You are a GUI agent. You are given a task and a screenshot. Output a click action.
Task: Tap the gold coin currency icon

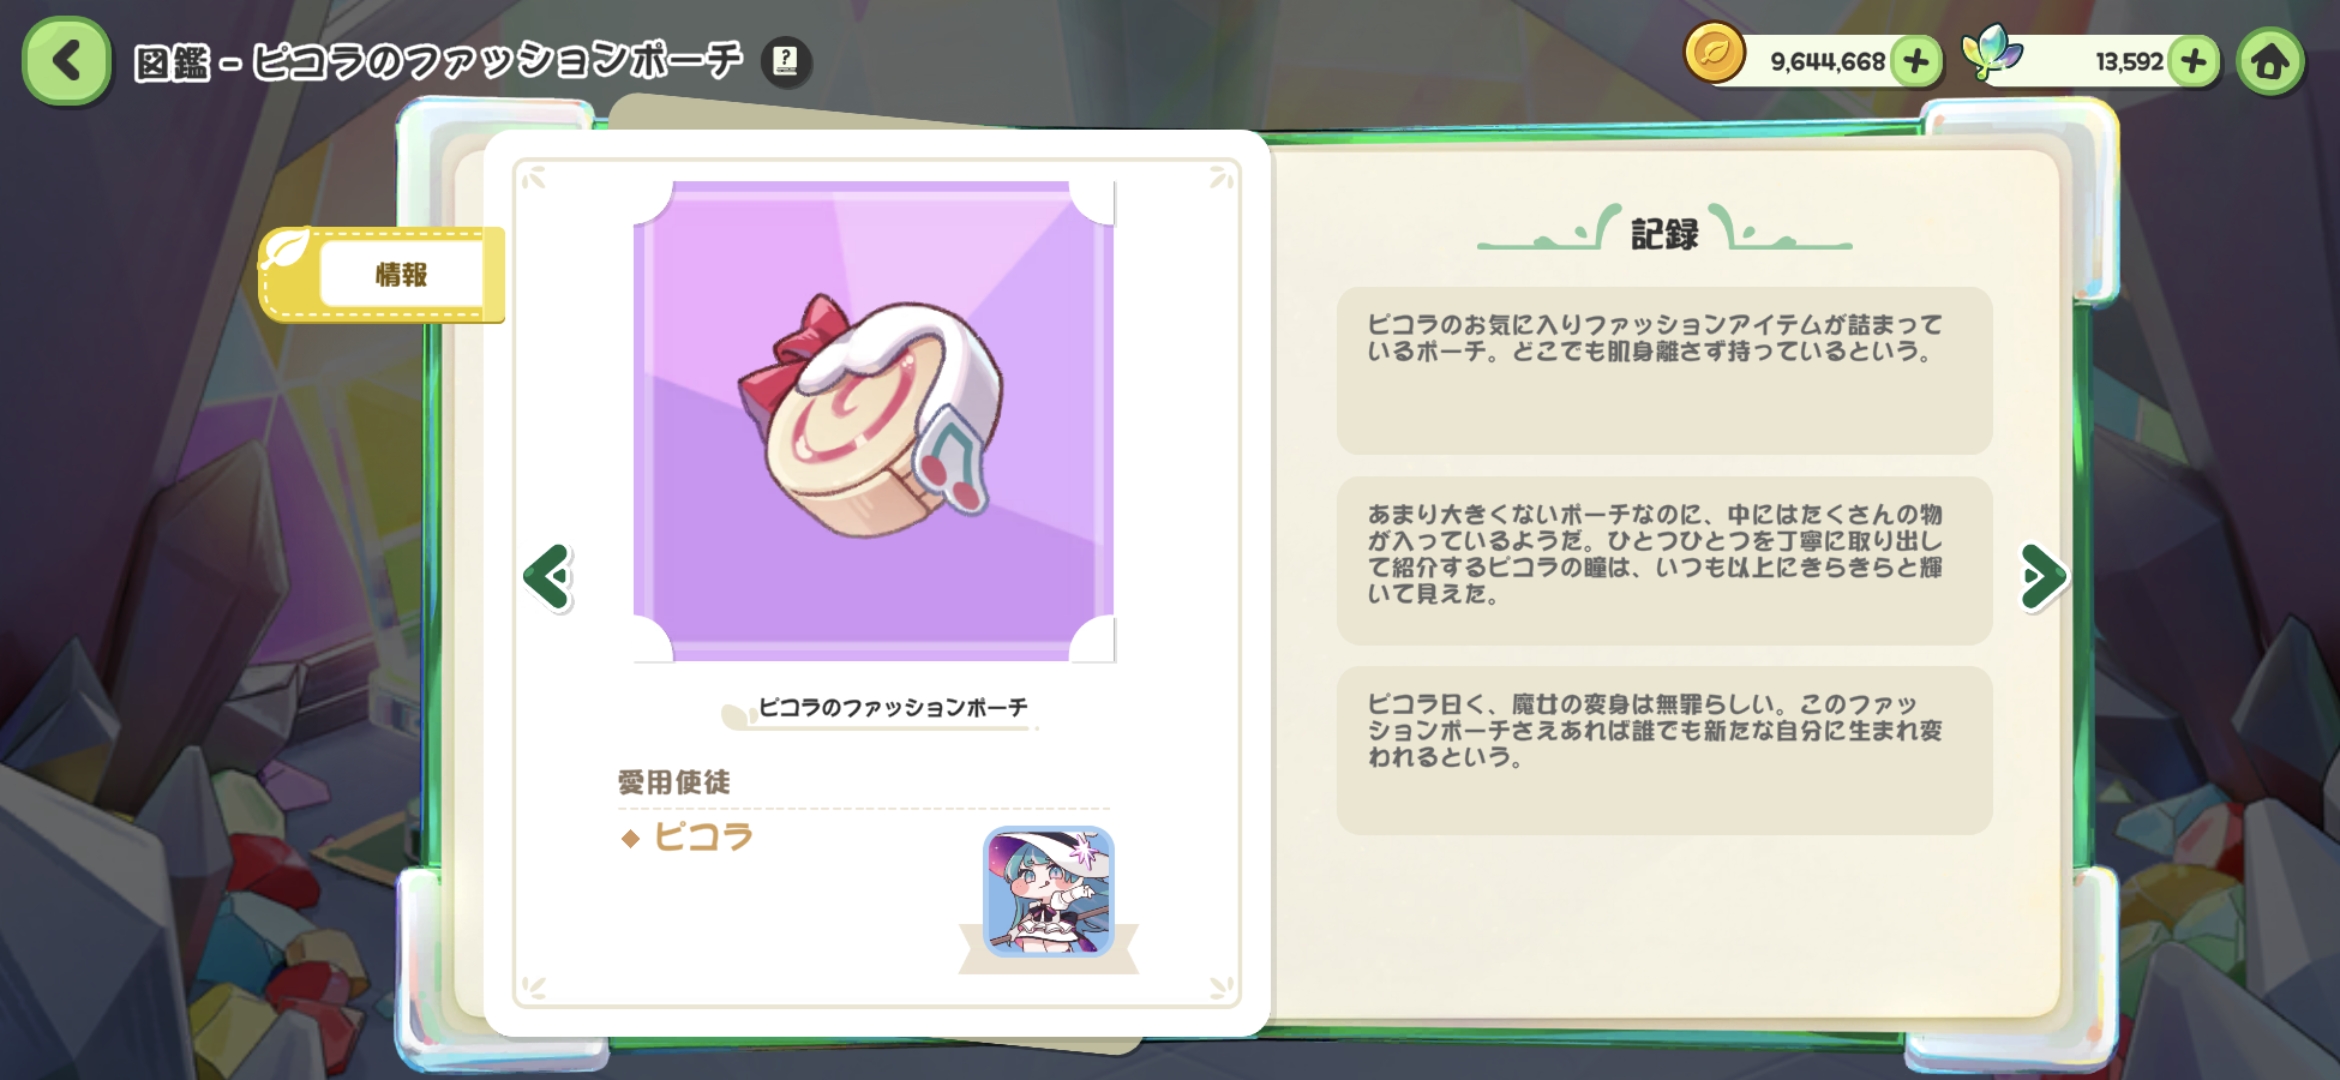tap(1714, 54)
